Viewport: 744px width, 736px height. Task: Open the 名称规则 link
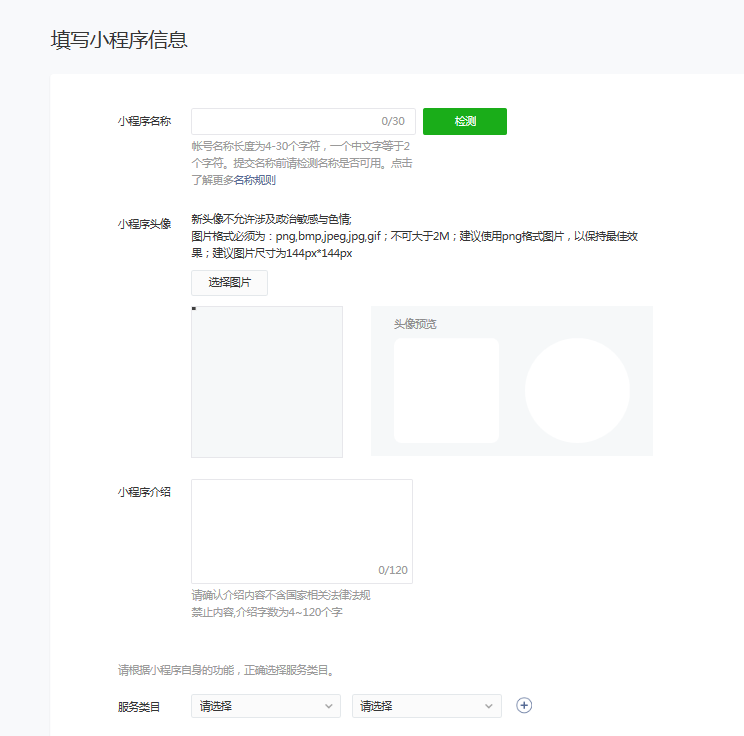tap(254, 180)
